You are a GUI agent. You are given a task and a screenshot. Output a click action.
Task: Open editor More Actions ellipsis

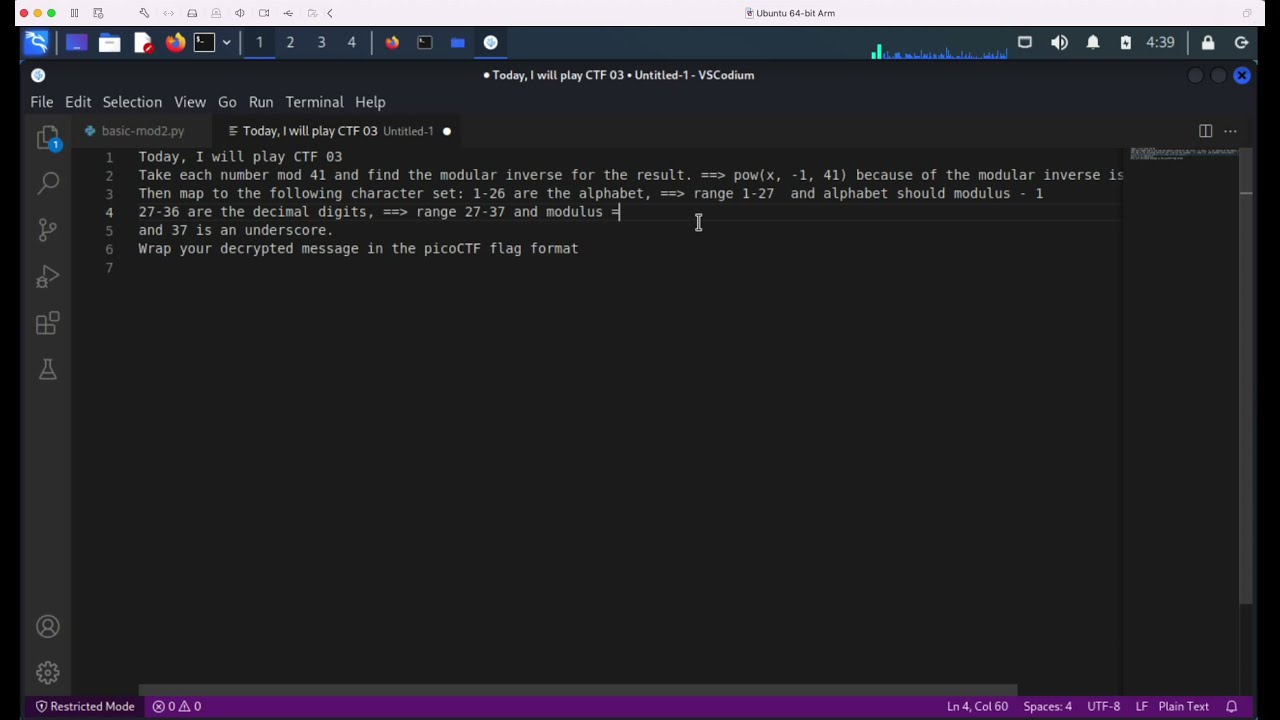1231,131
